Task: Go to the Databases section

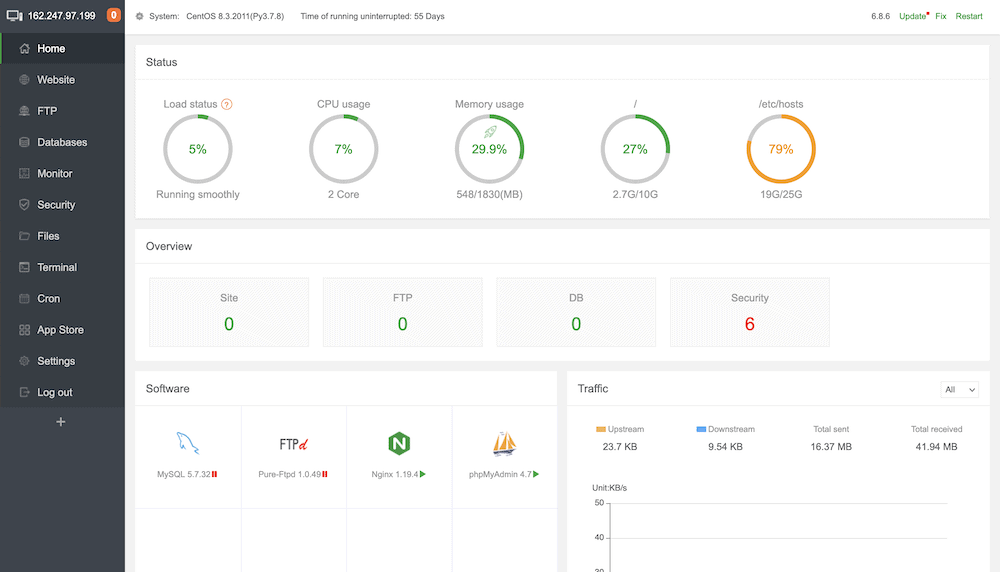Action: [62, 142]
